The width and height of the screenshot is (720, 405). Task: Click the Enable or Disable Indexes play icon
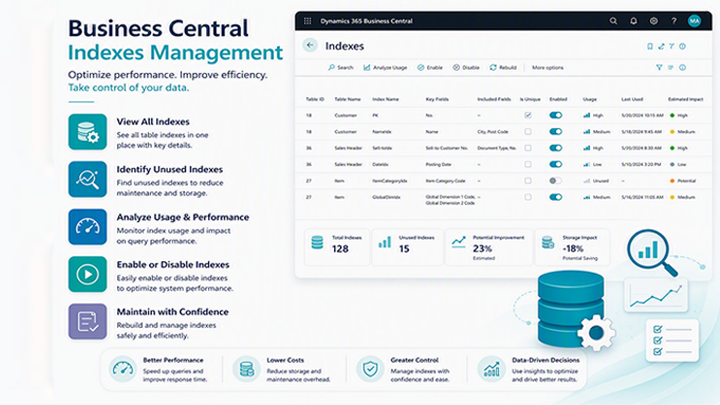88,275
